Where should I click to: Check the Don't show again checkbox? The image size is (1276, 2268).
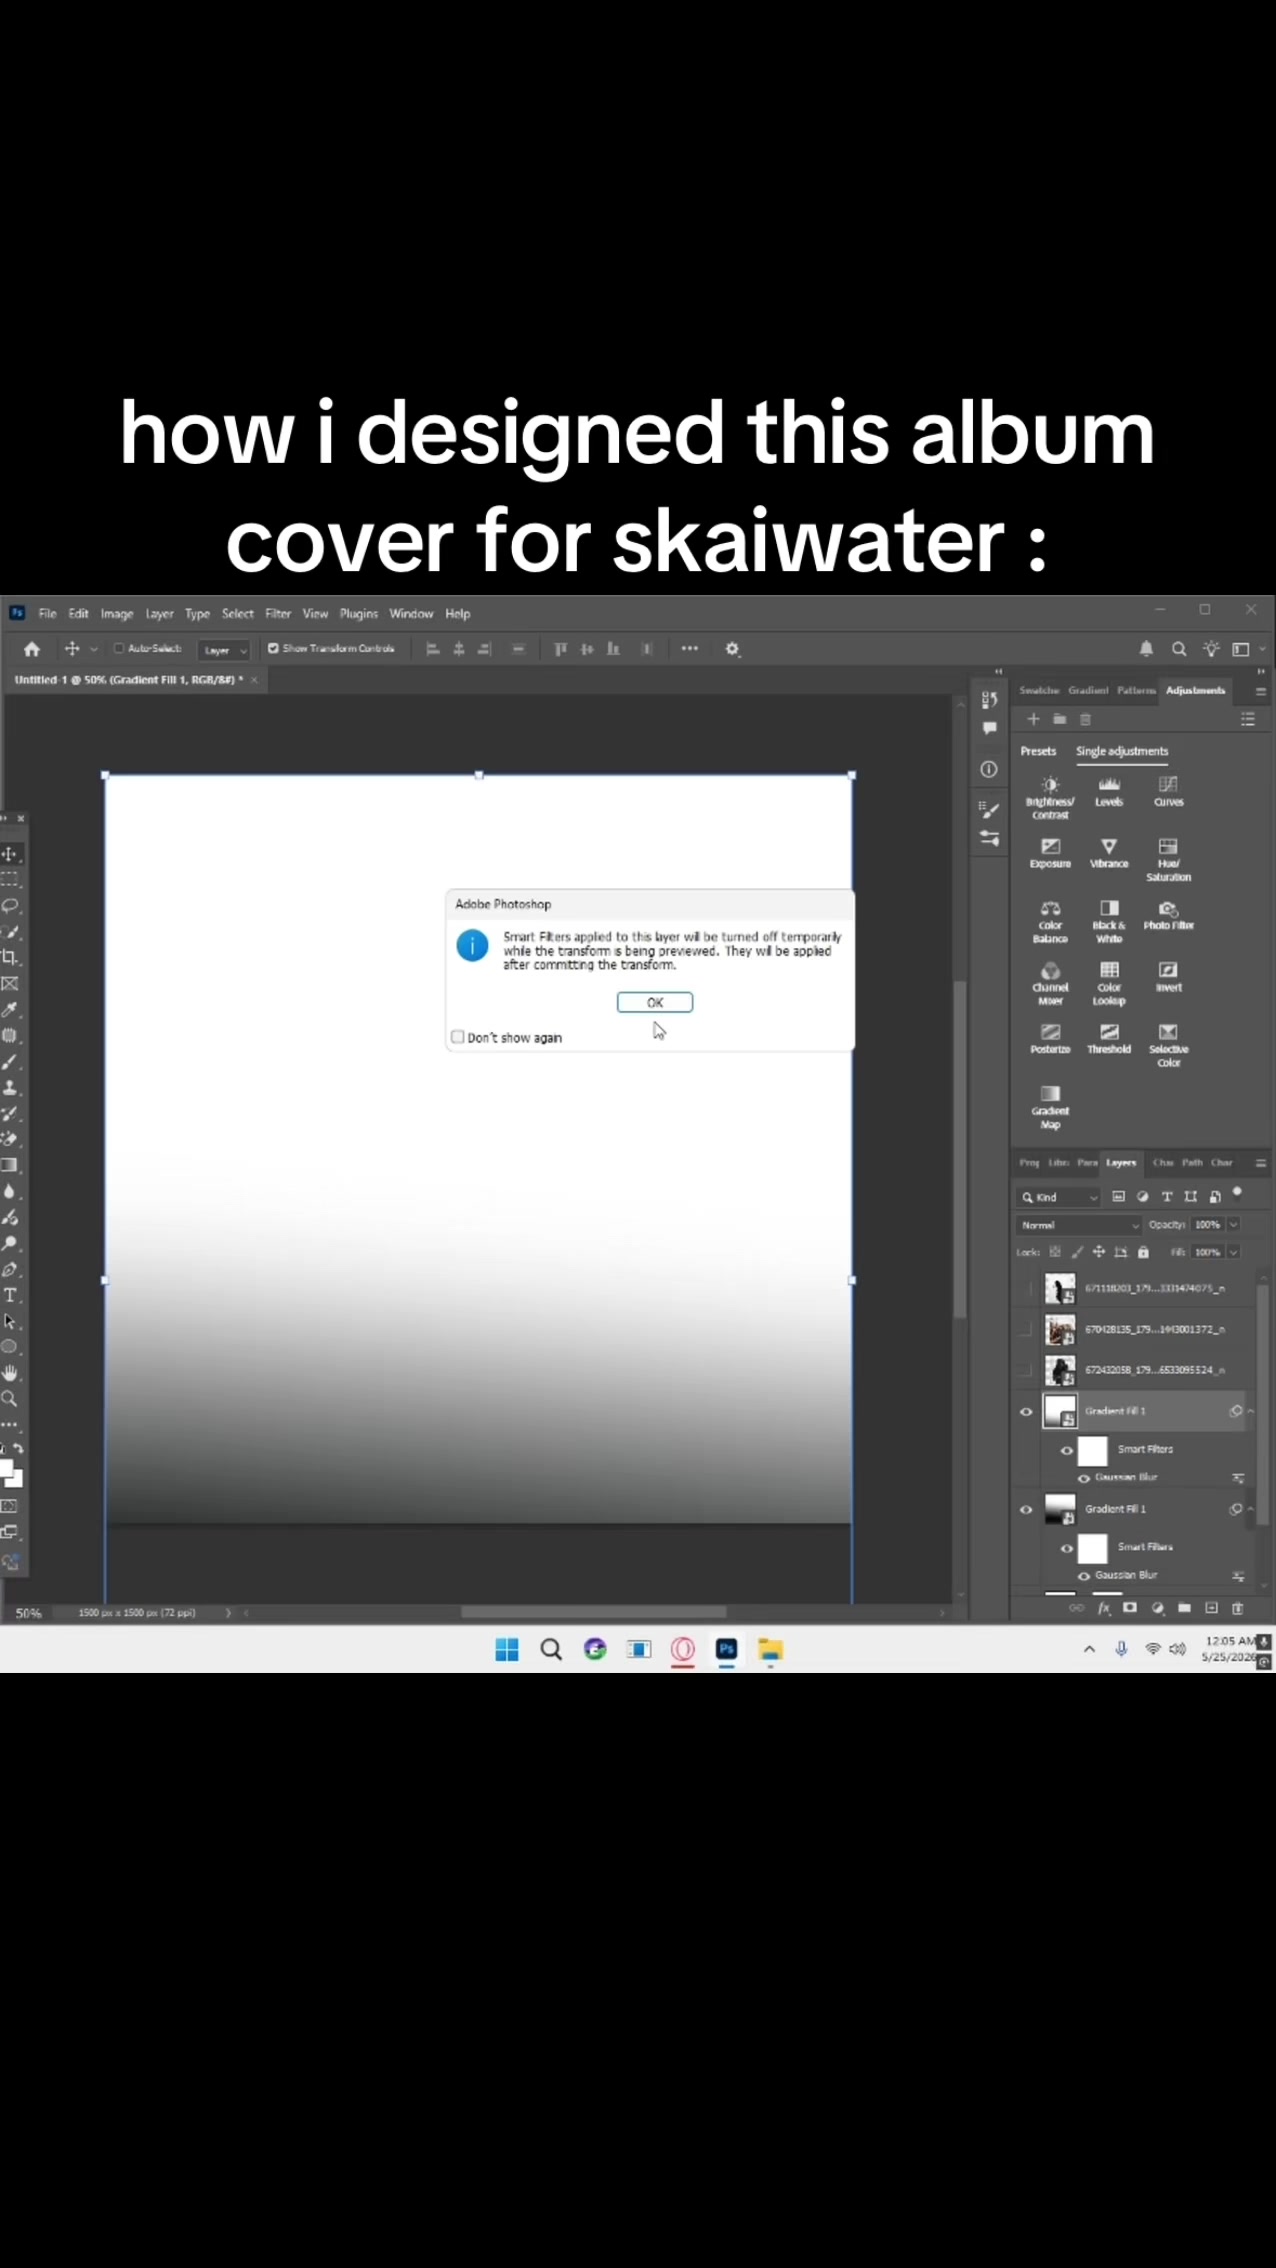[458, 1037]
